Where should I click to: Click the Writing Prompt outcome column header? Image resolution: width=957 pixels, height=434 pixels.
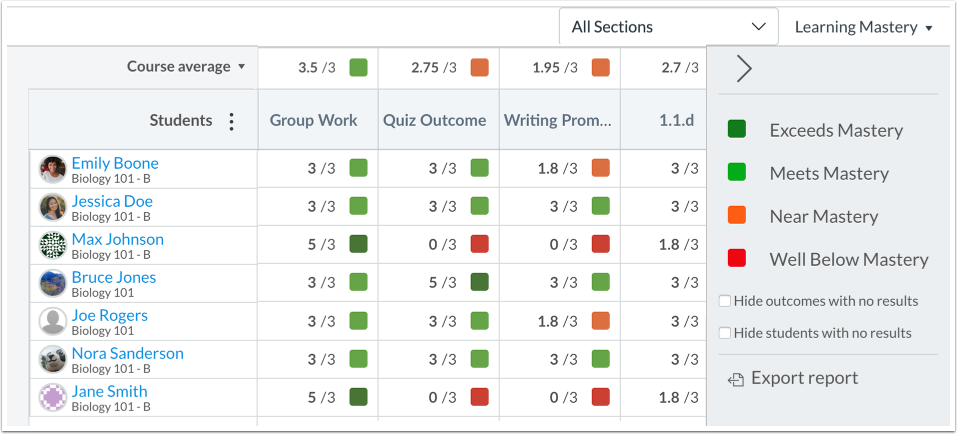(557, 120)
